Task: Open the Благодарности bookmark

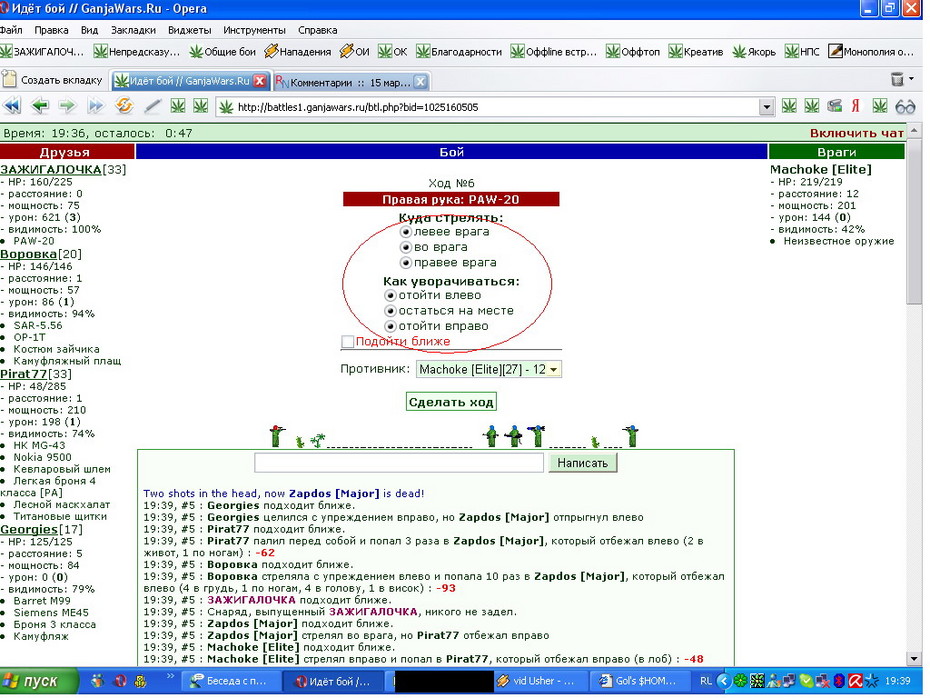Action: coord(459,52)
